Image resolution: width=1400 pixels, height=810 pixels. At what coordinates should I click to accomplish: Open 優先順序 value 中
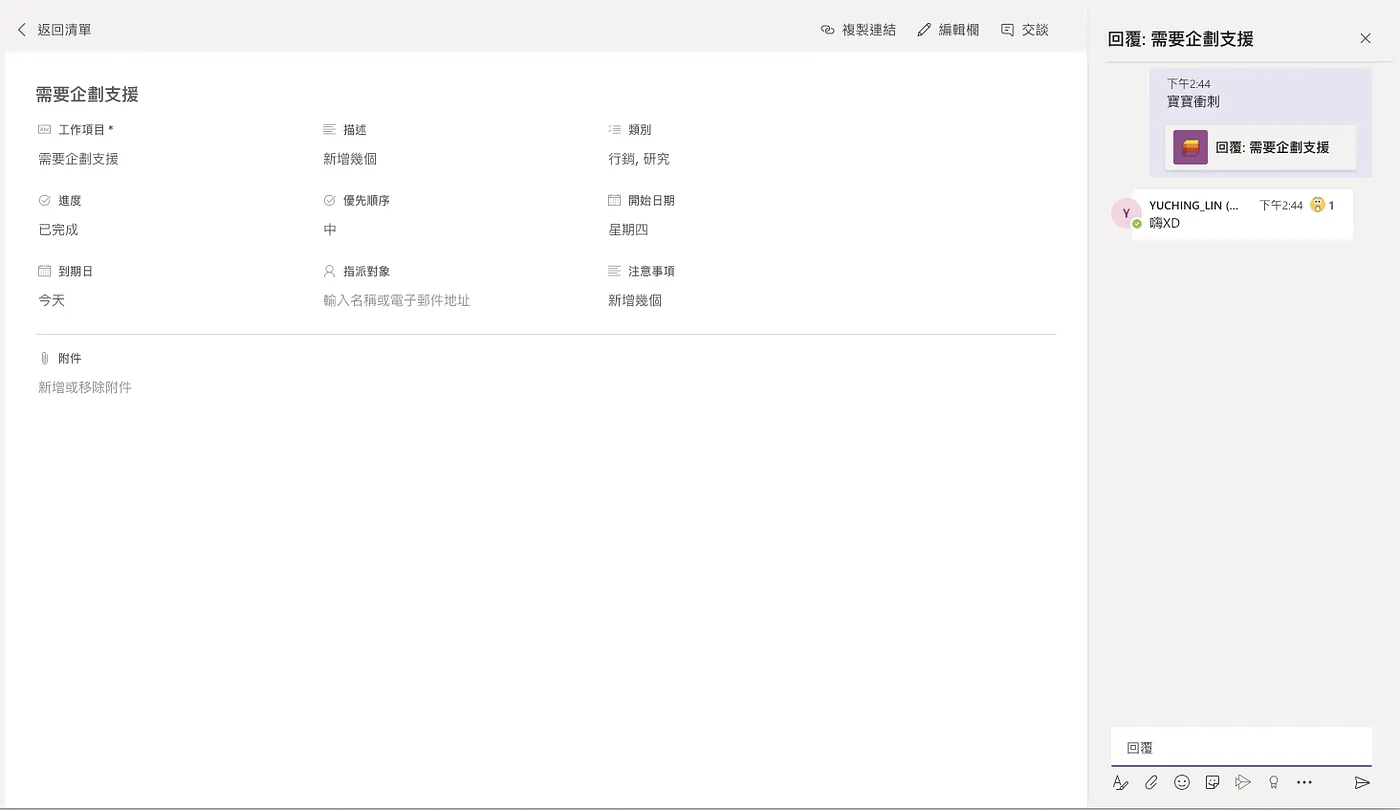pyautogui.click(x=330, y=230)
